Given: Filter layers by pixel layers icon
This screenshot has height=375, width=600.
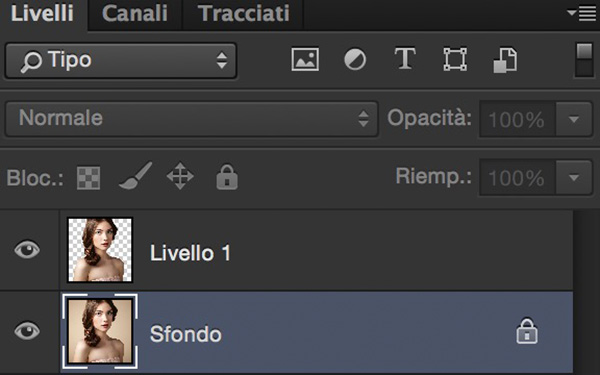Looking at the screenshot, I should 305,59.
